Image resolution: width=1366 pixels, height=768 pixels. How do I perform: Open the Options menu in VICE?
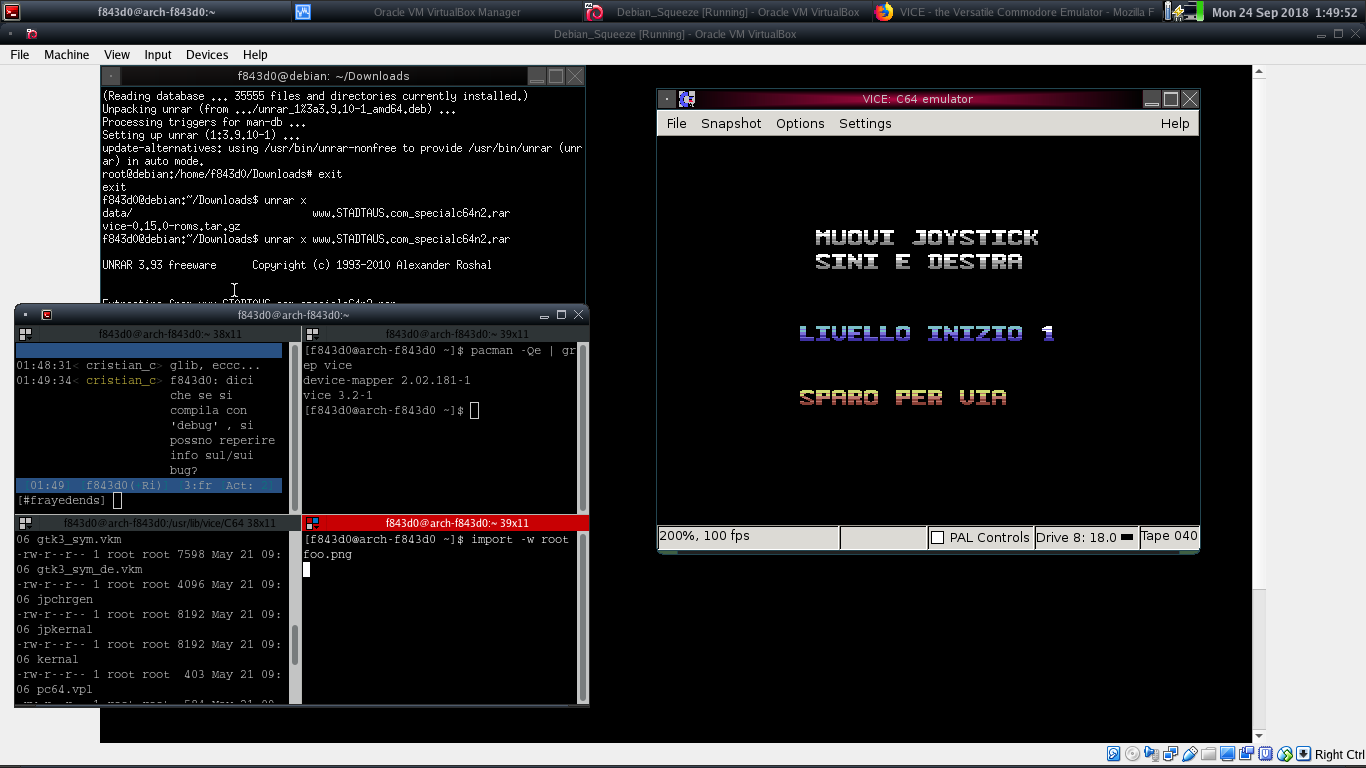pos(800,124)
